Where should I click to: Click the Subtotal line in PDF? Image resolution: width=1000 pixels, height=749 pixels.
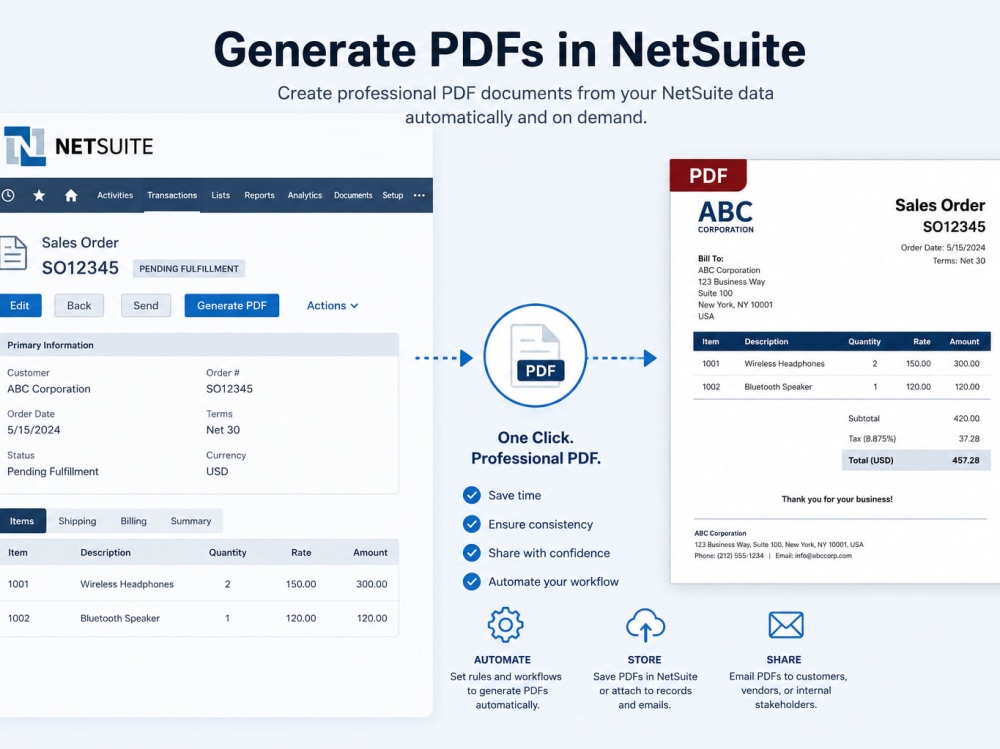(913, 419)
